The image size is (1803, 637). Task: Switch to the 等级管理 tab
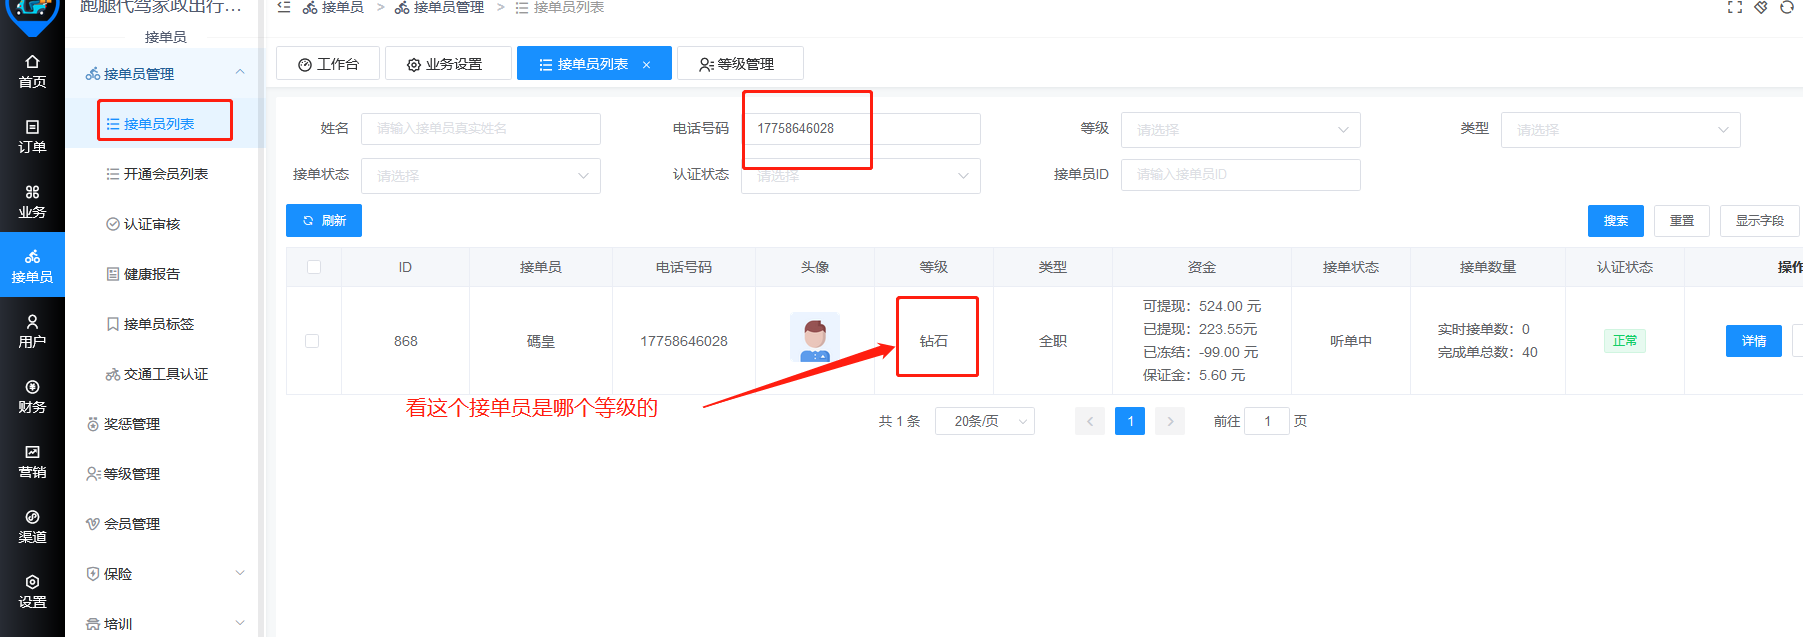click(740, 64)
